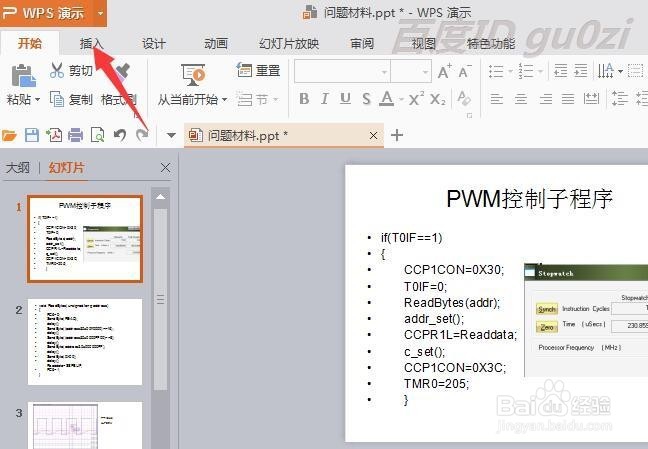Click the text direction icon

(x=605, y=71)
